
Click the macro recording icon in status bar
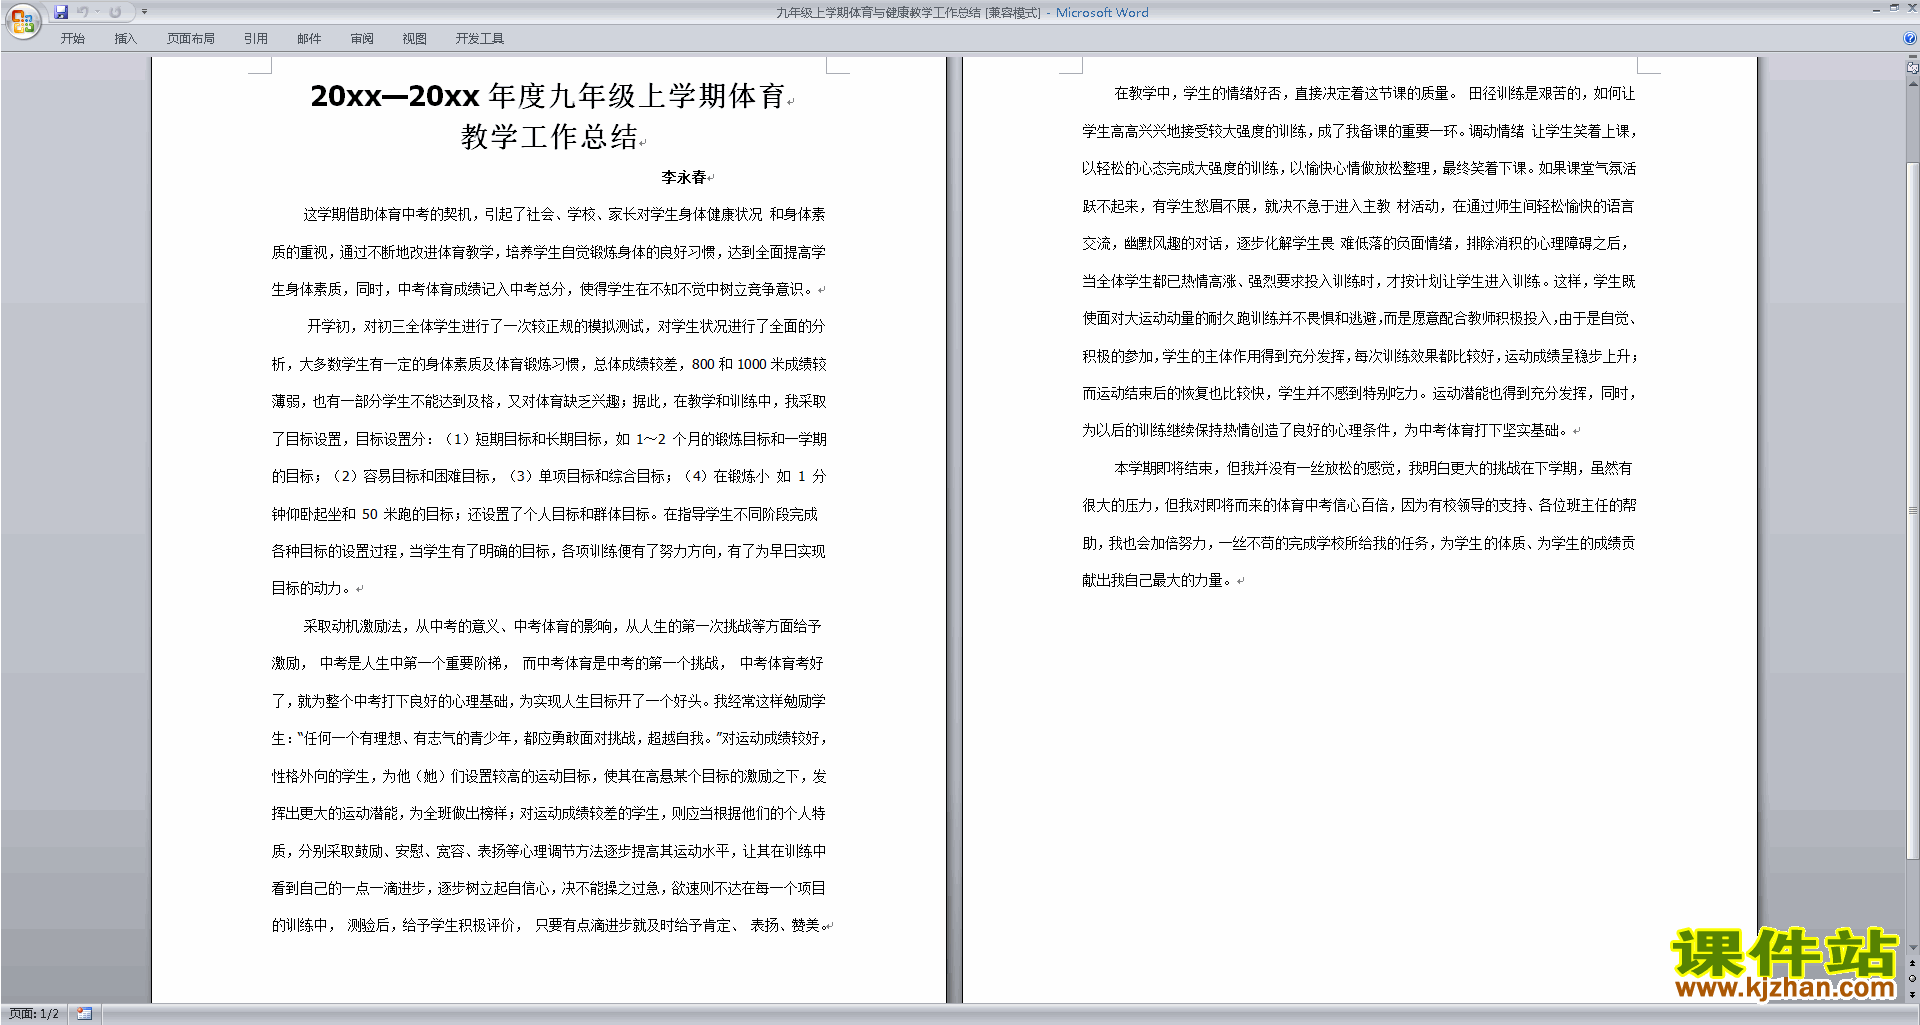pos(84,1014)
